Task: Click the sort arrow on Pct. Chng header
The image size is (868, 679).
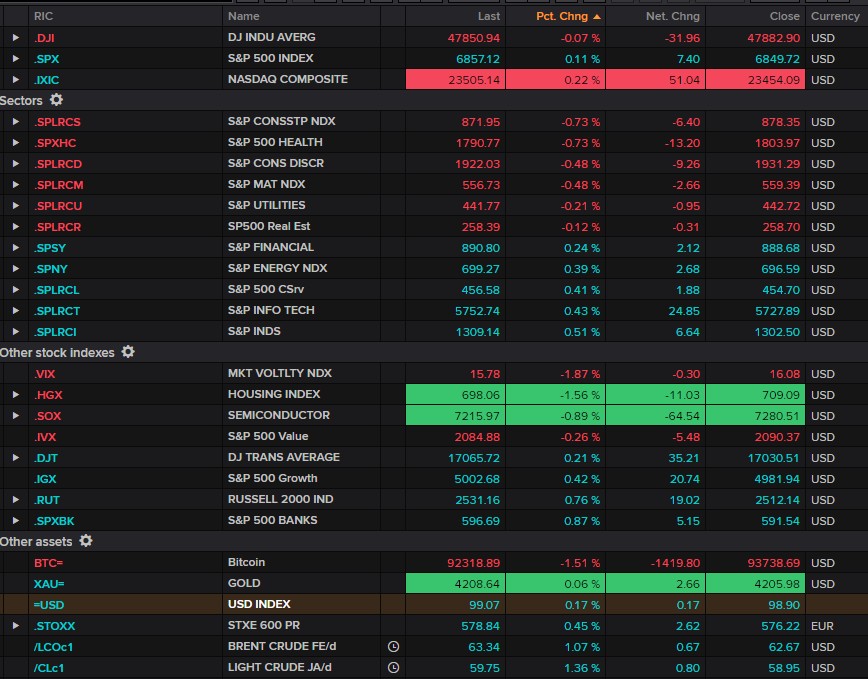Action: [x=597, y=17]
